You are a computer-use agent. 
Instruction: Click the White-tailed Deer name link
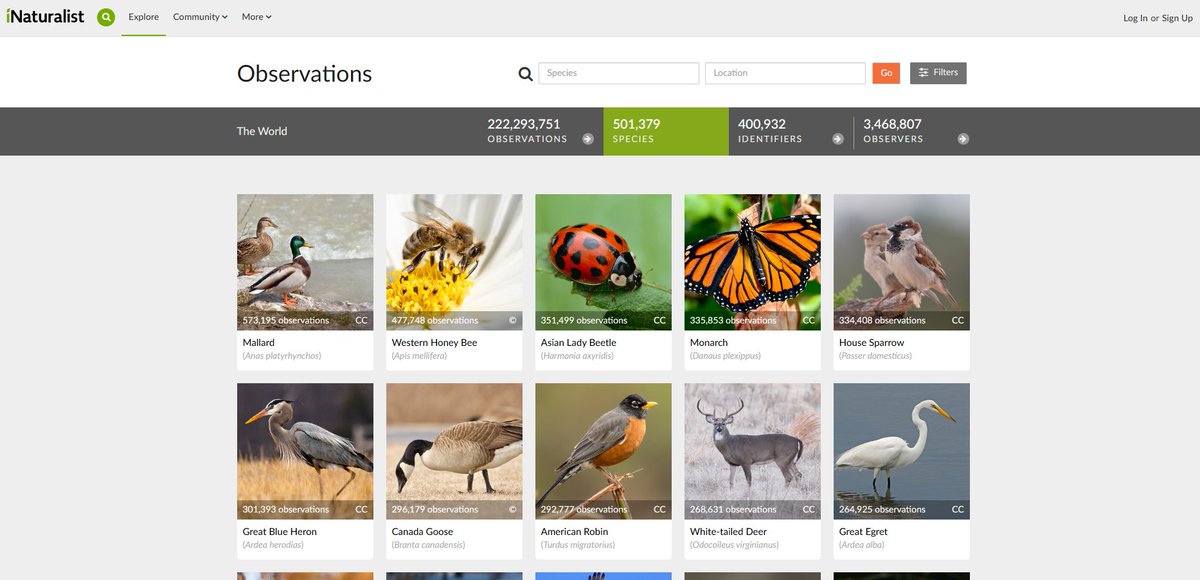point(728,532)
